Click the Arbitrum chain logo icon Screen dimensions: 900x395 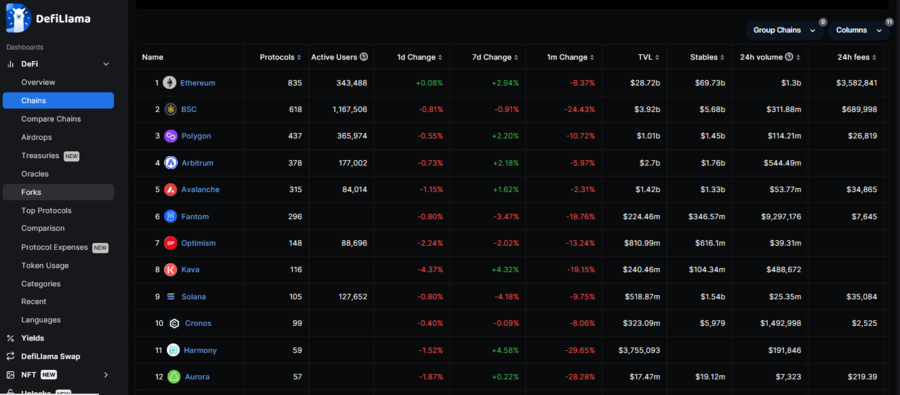[170, 162]
